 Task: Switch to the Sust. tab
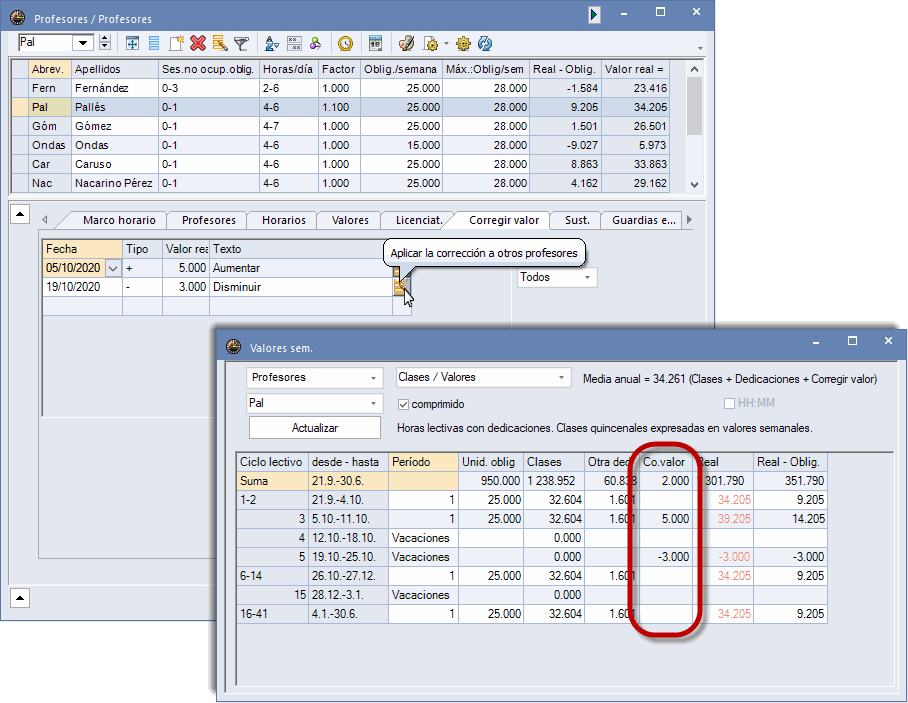[577, 220]
